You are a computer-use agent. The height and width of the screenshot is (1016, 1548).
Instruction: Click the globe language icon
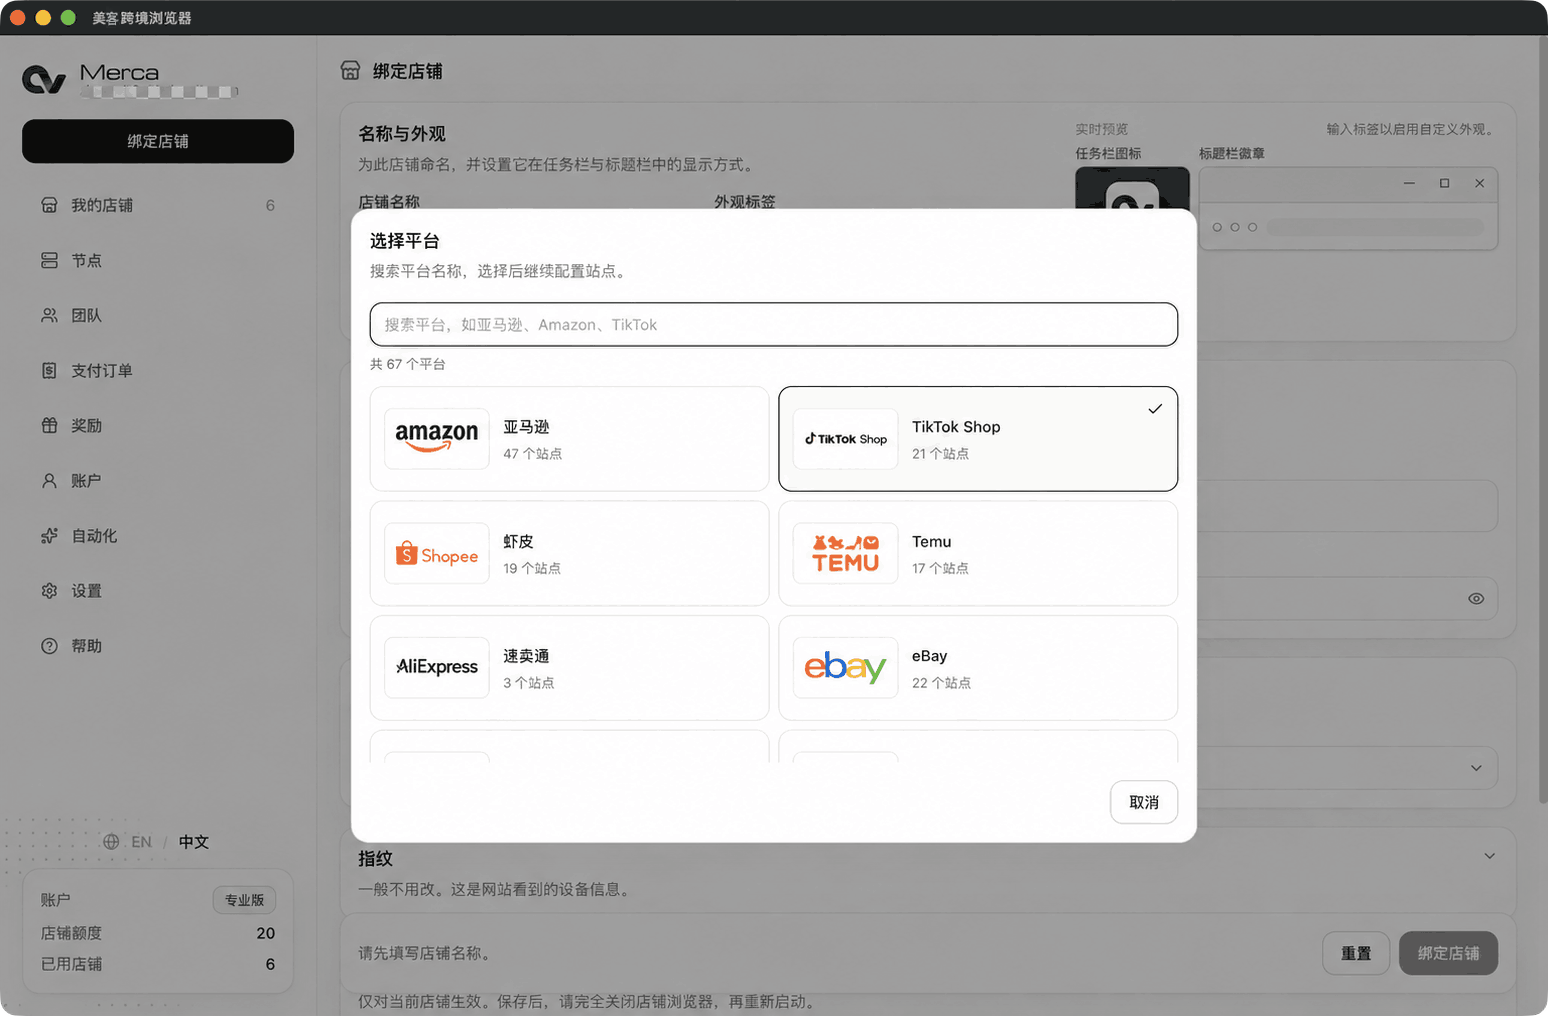pos(111,842)
